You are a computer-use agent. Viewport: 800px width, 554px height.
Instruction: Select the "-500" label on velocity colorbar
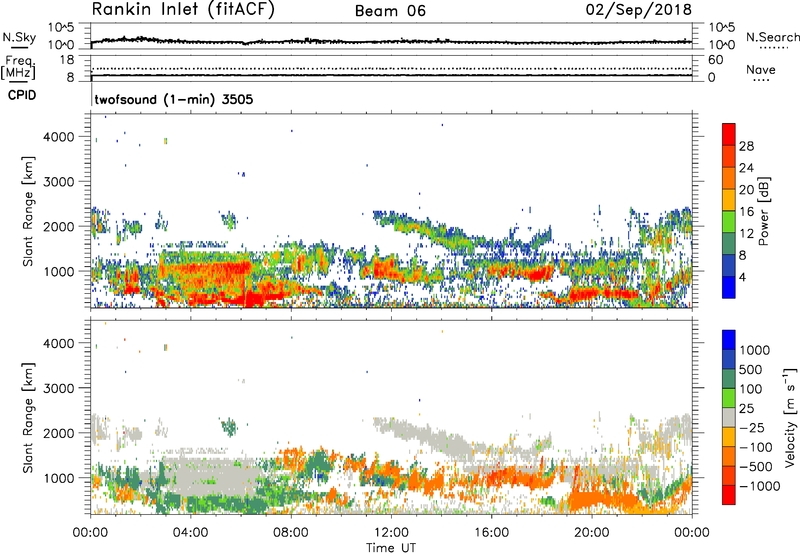click(x=759, y=467)
